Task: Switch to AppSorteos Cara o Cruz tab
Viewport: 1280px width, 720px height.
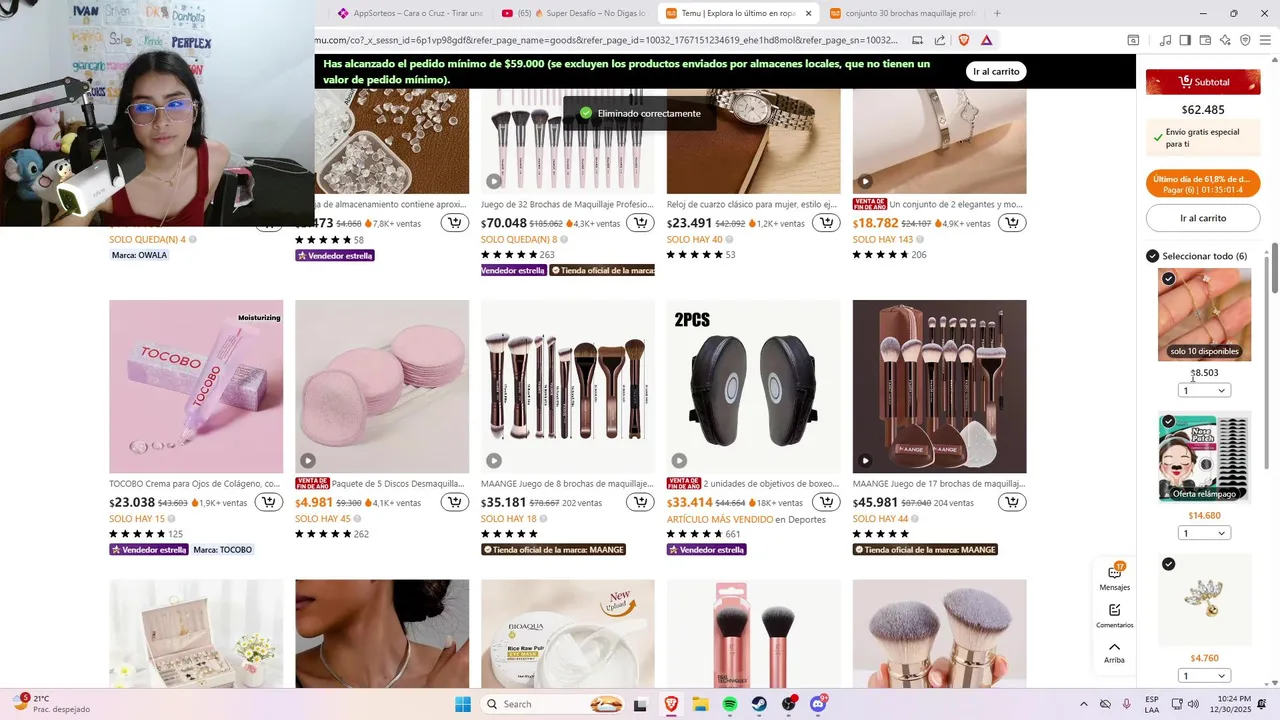Action: pyautogui.click(x=410, y=13)
